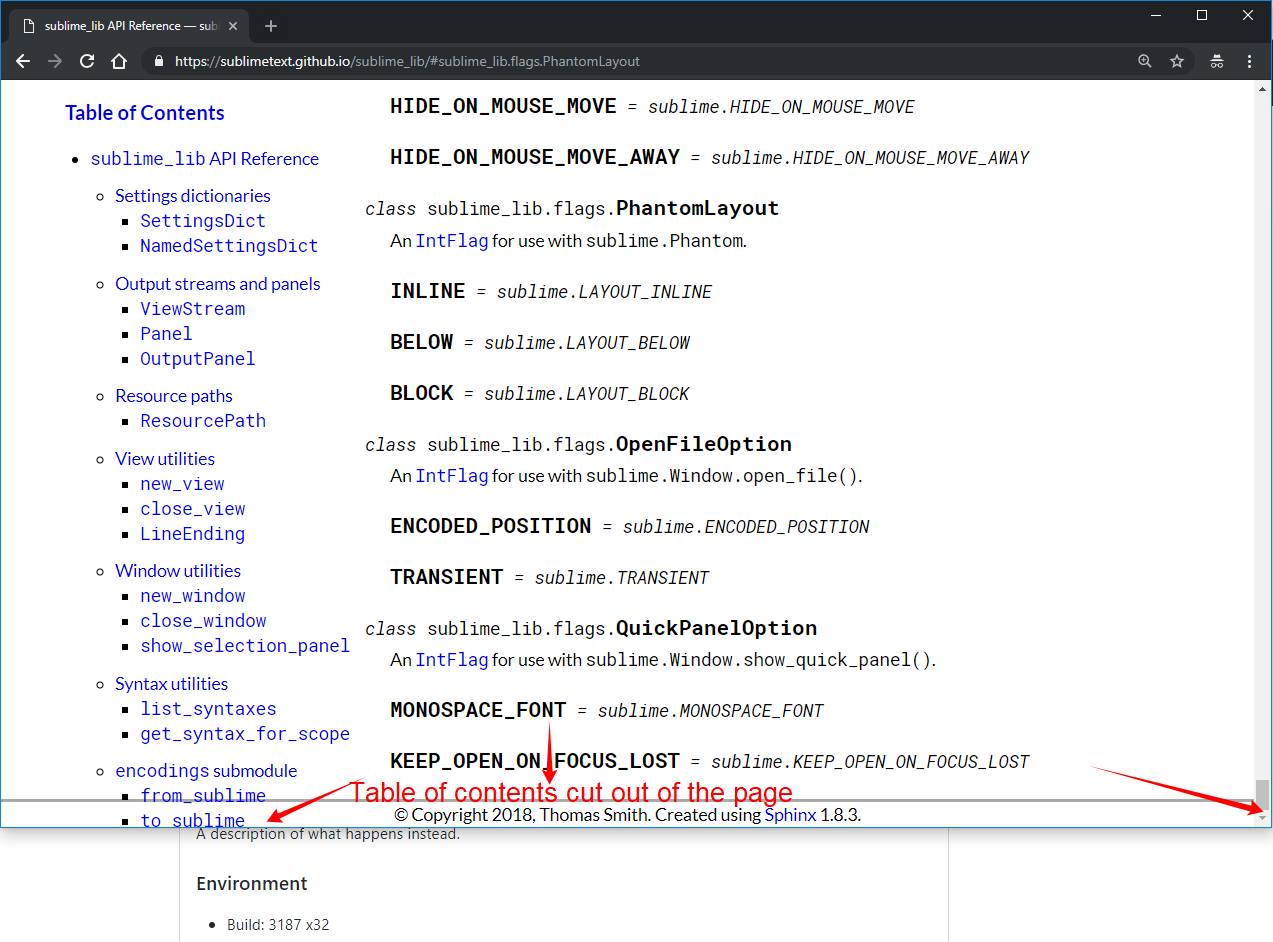Open the browser home page icon

coord(119,61)
